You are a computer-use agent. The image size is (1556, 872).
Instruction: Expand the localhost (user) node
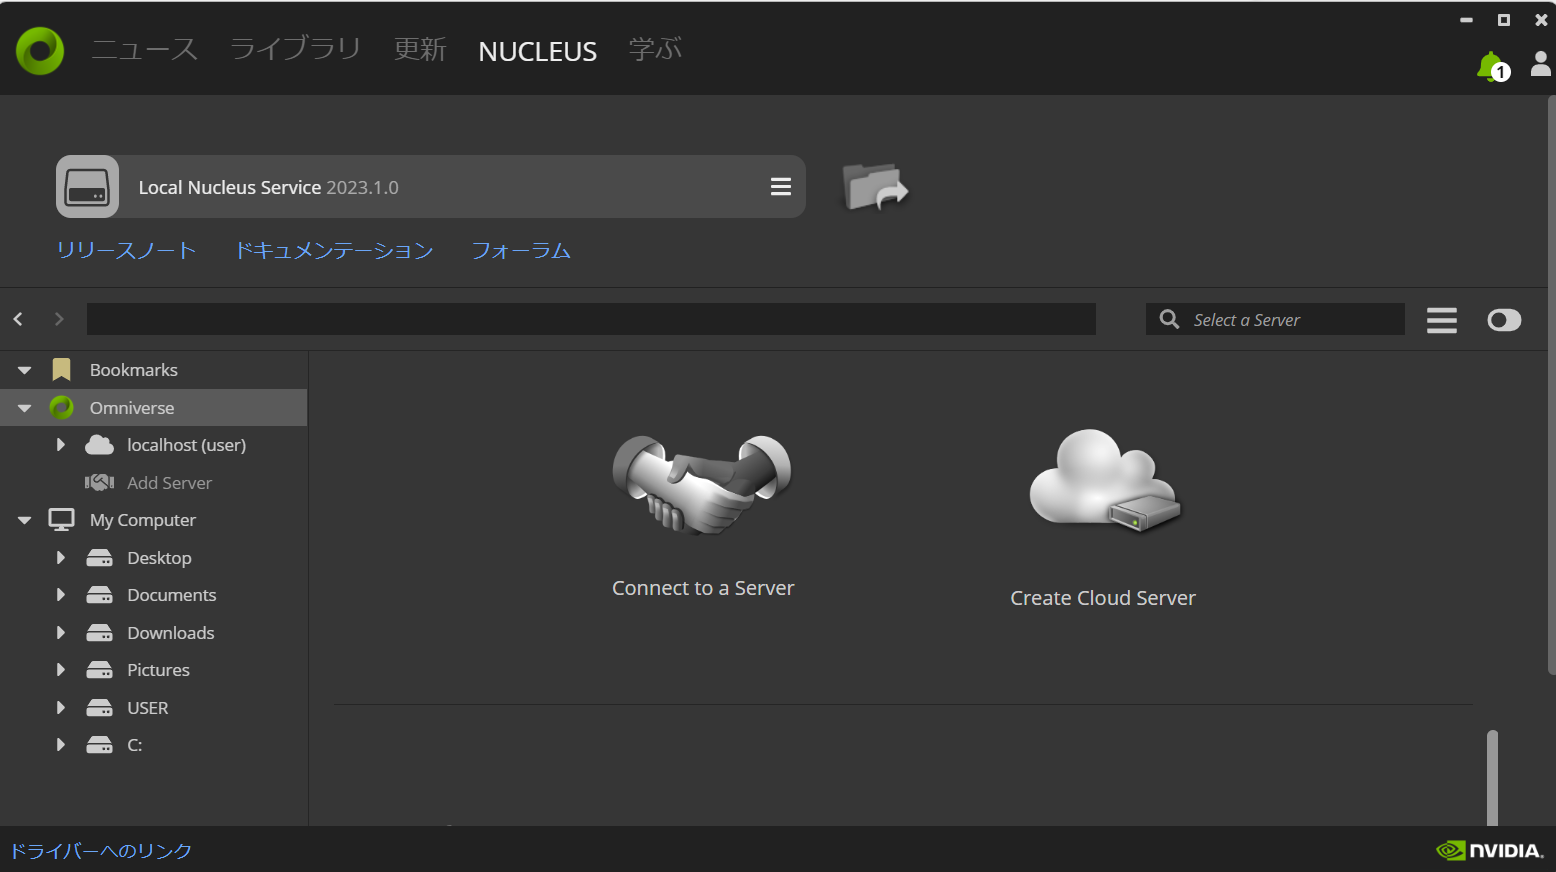coord(60,445)
